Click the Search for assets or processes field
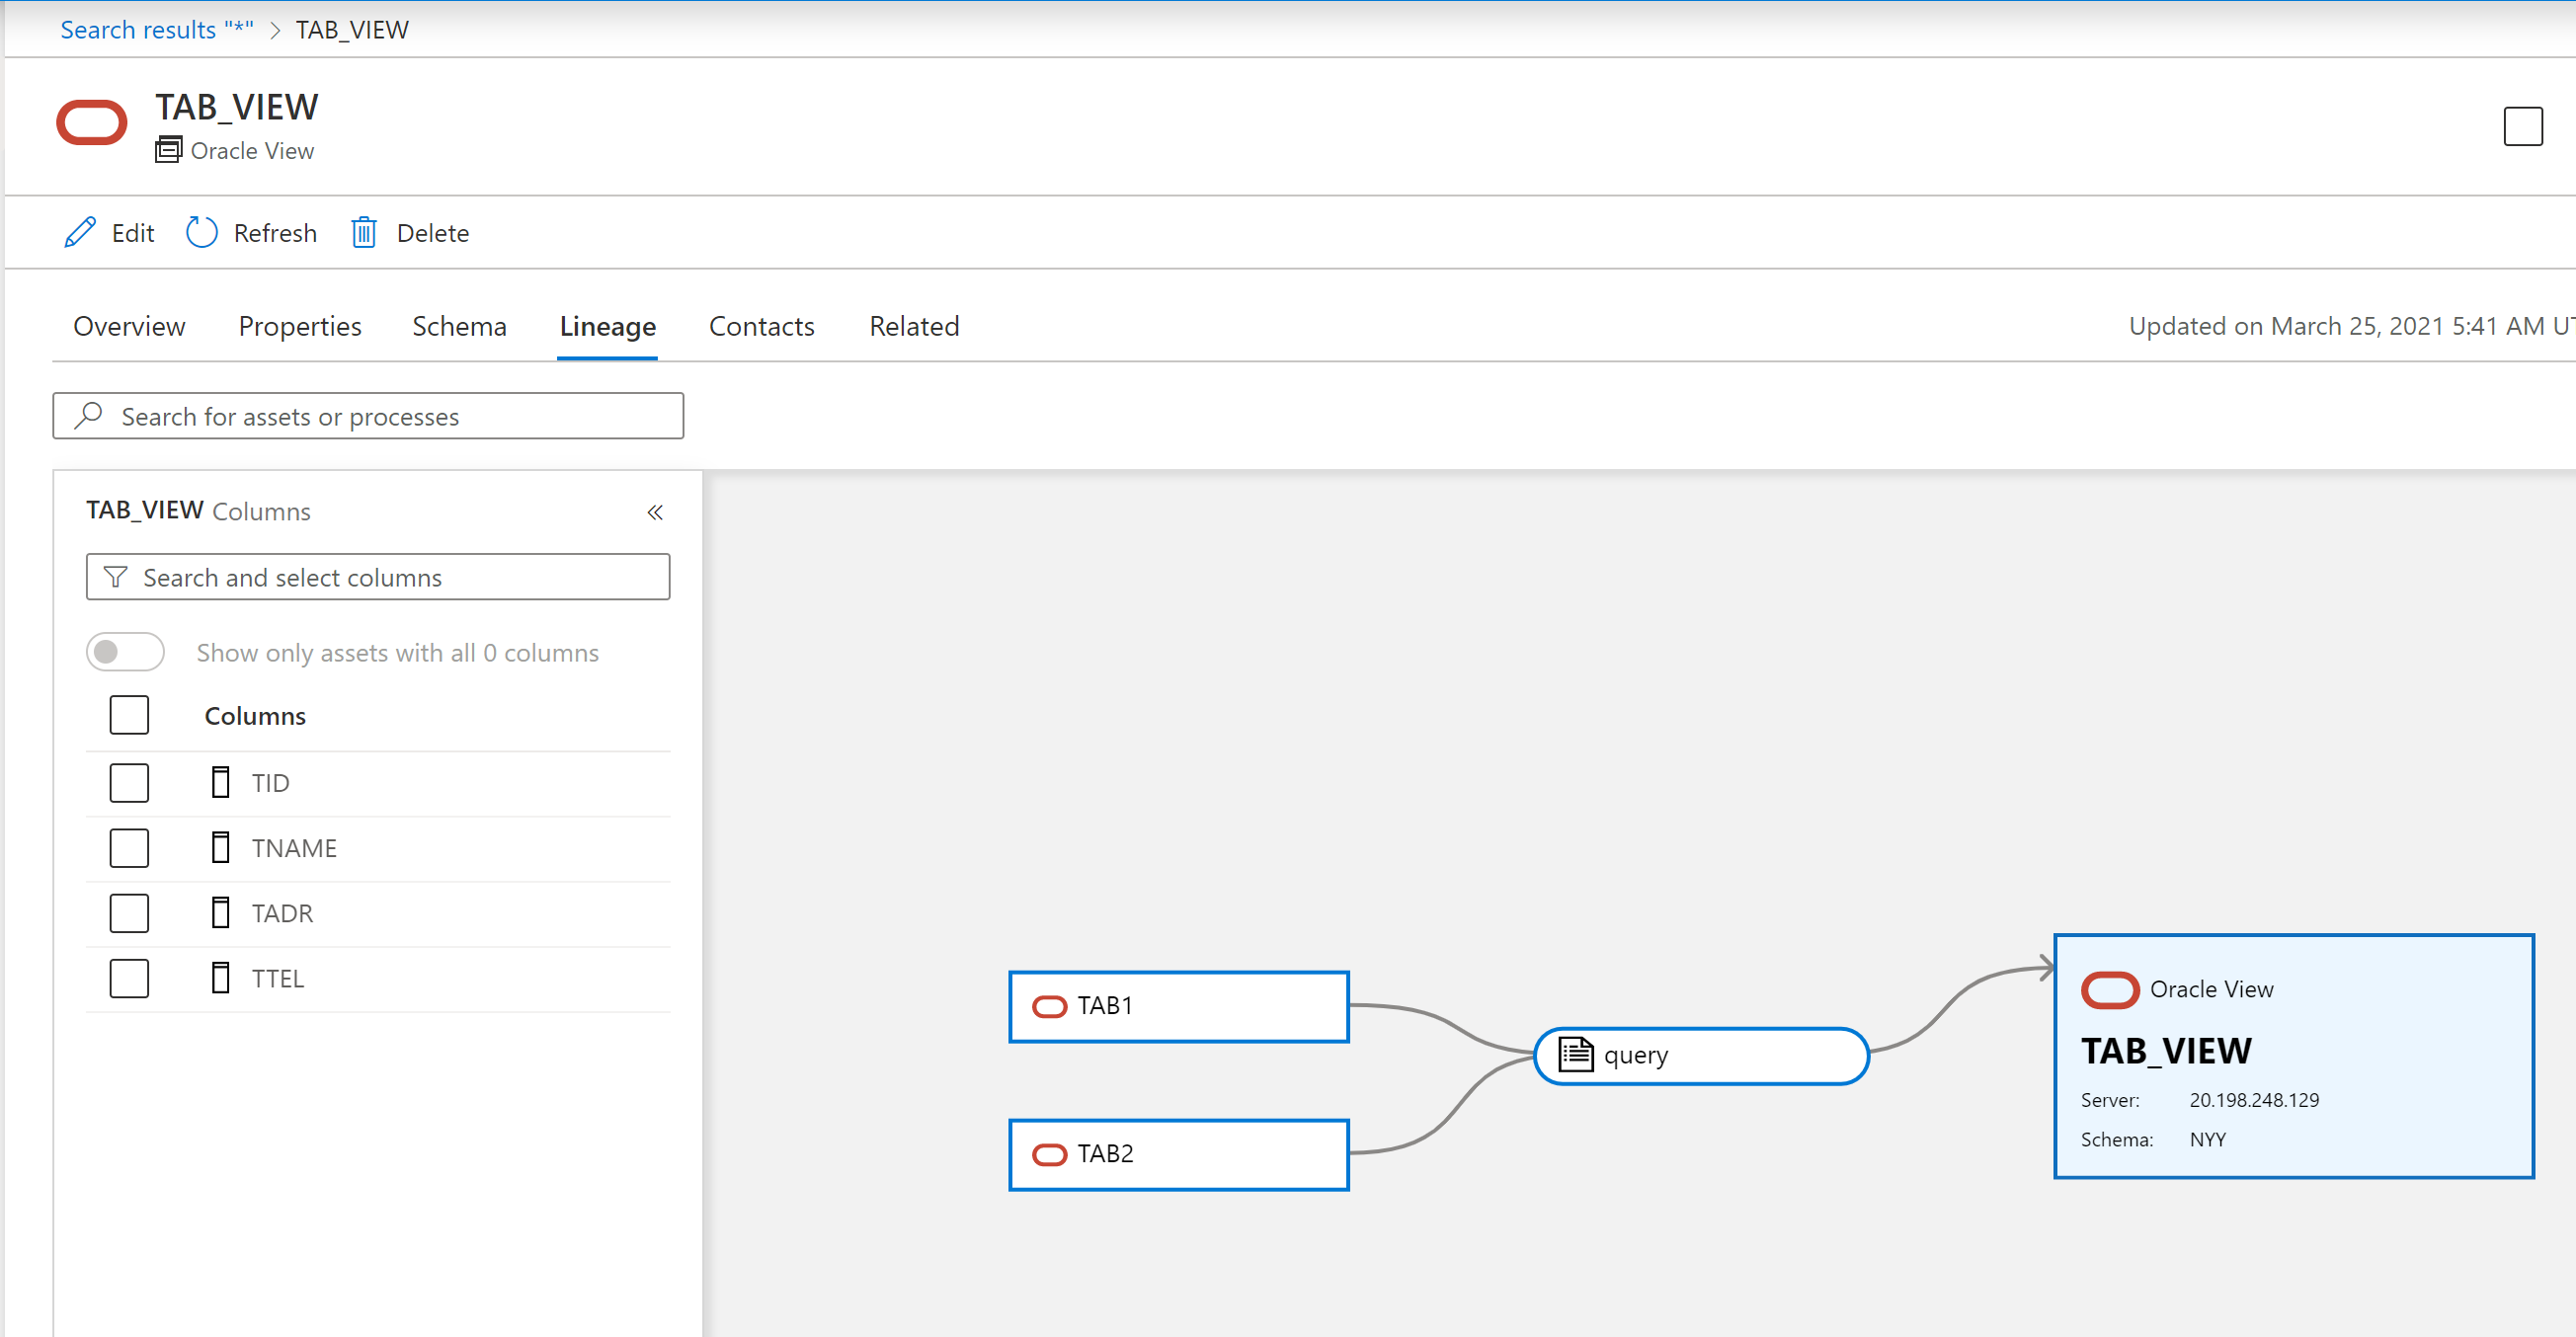Viewport: 2576px width, 1337px height. pos(368,416)
